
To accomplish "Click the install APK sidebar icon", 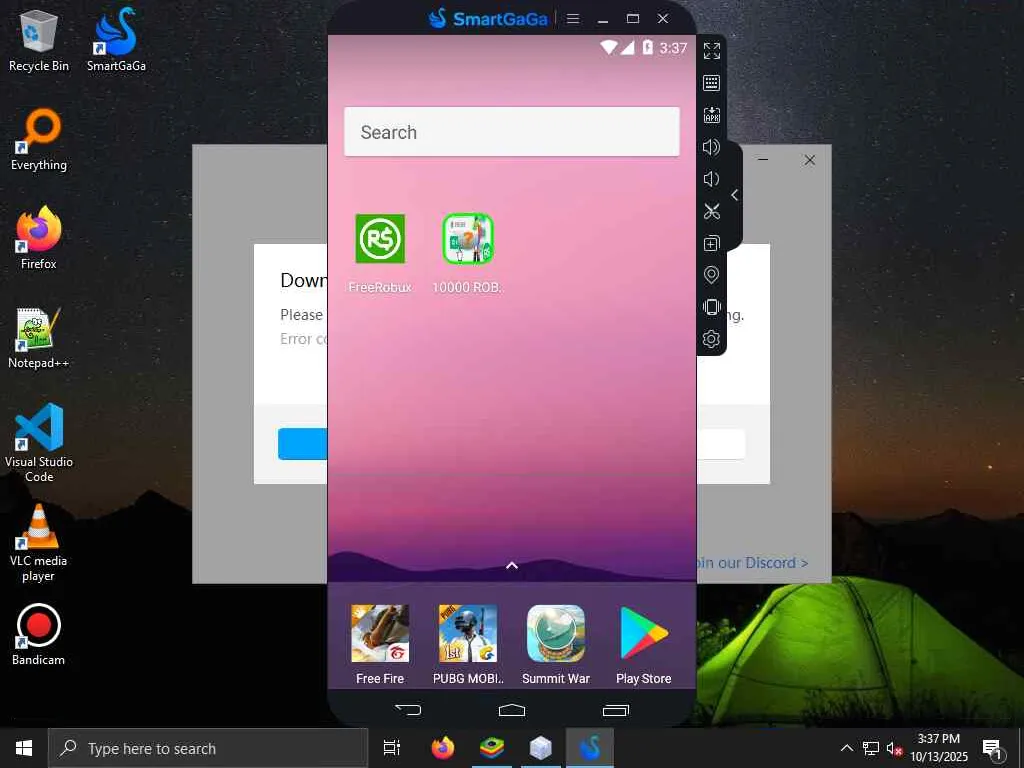I will coord(712,115).
